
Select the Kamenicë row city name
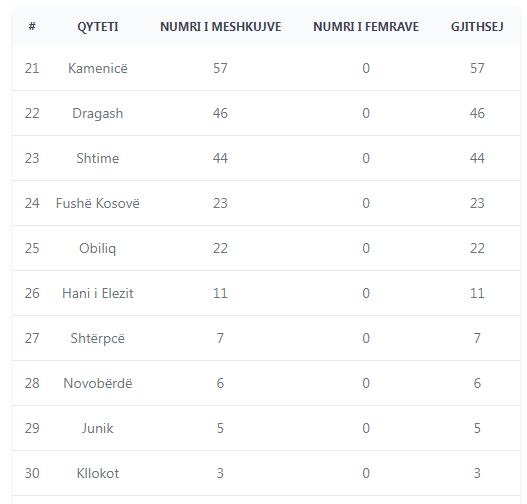click(97, 68)
